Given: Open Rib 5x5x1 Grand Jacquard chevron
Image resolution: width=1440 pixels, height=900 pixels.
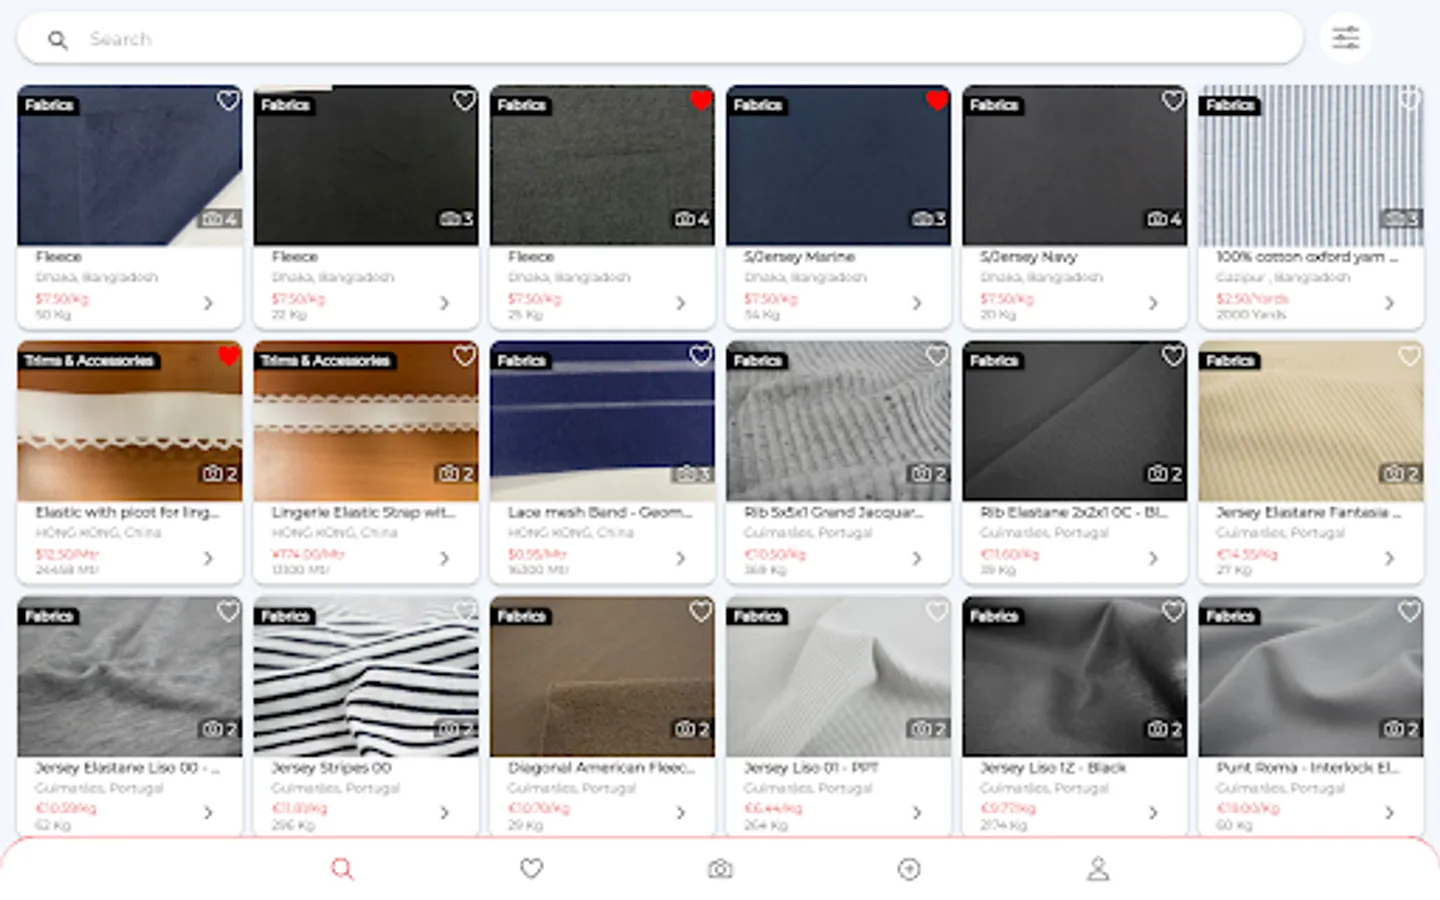Looking at the screenshot, I should click(917, 558).
